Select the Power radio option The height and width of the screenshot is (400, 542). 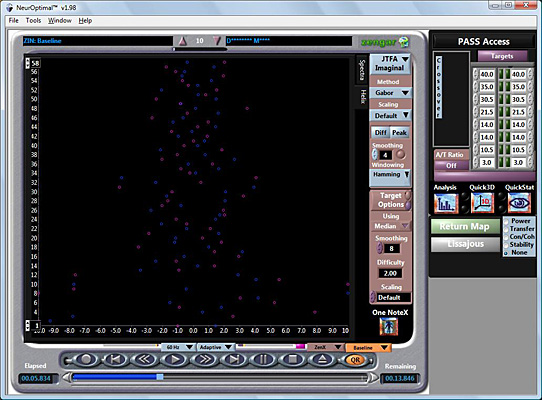(506, 221)
